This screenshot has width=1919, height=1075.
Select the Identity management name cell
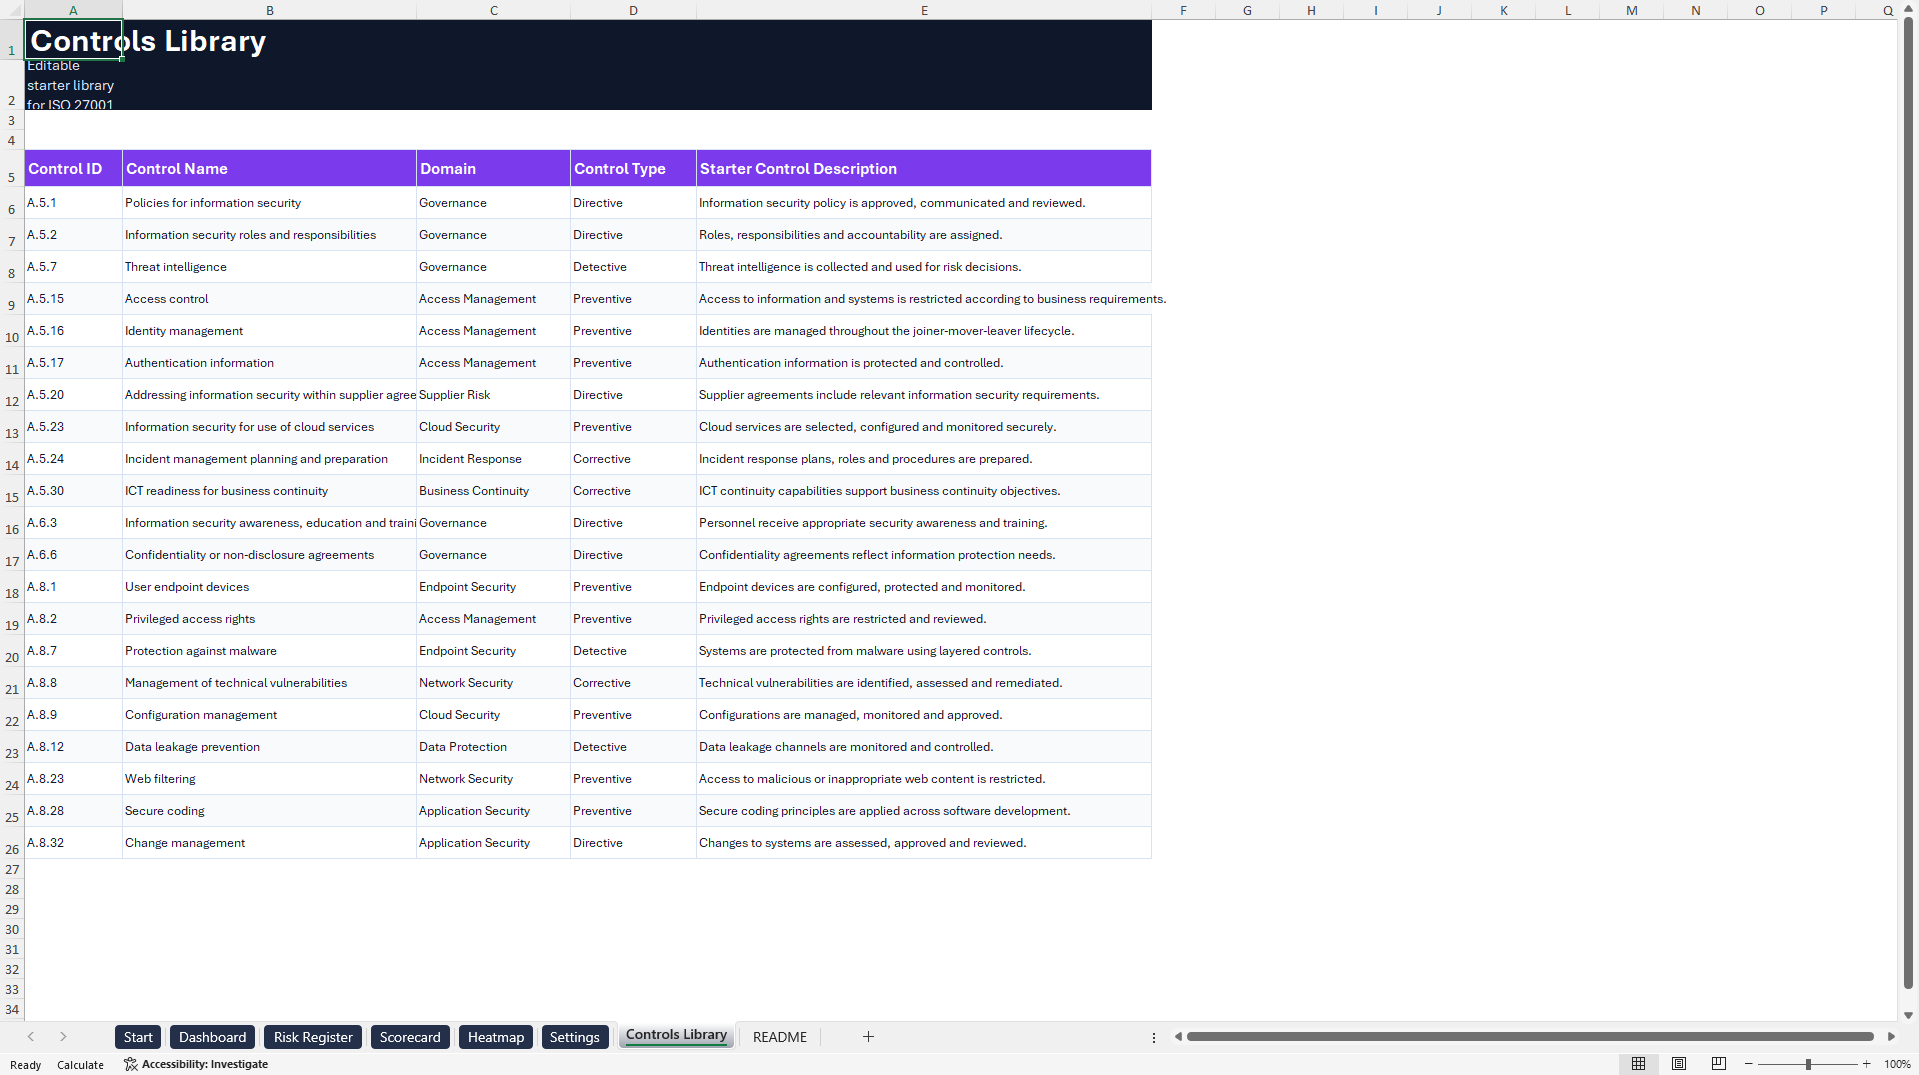point(269,331)
